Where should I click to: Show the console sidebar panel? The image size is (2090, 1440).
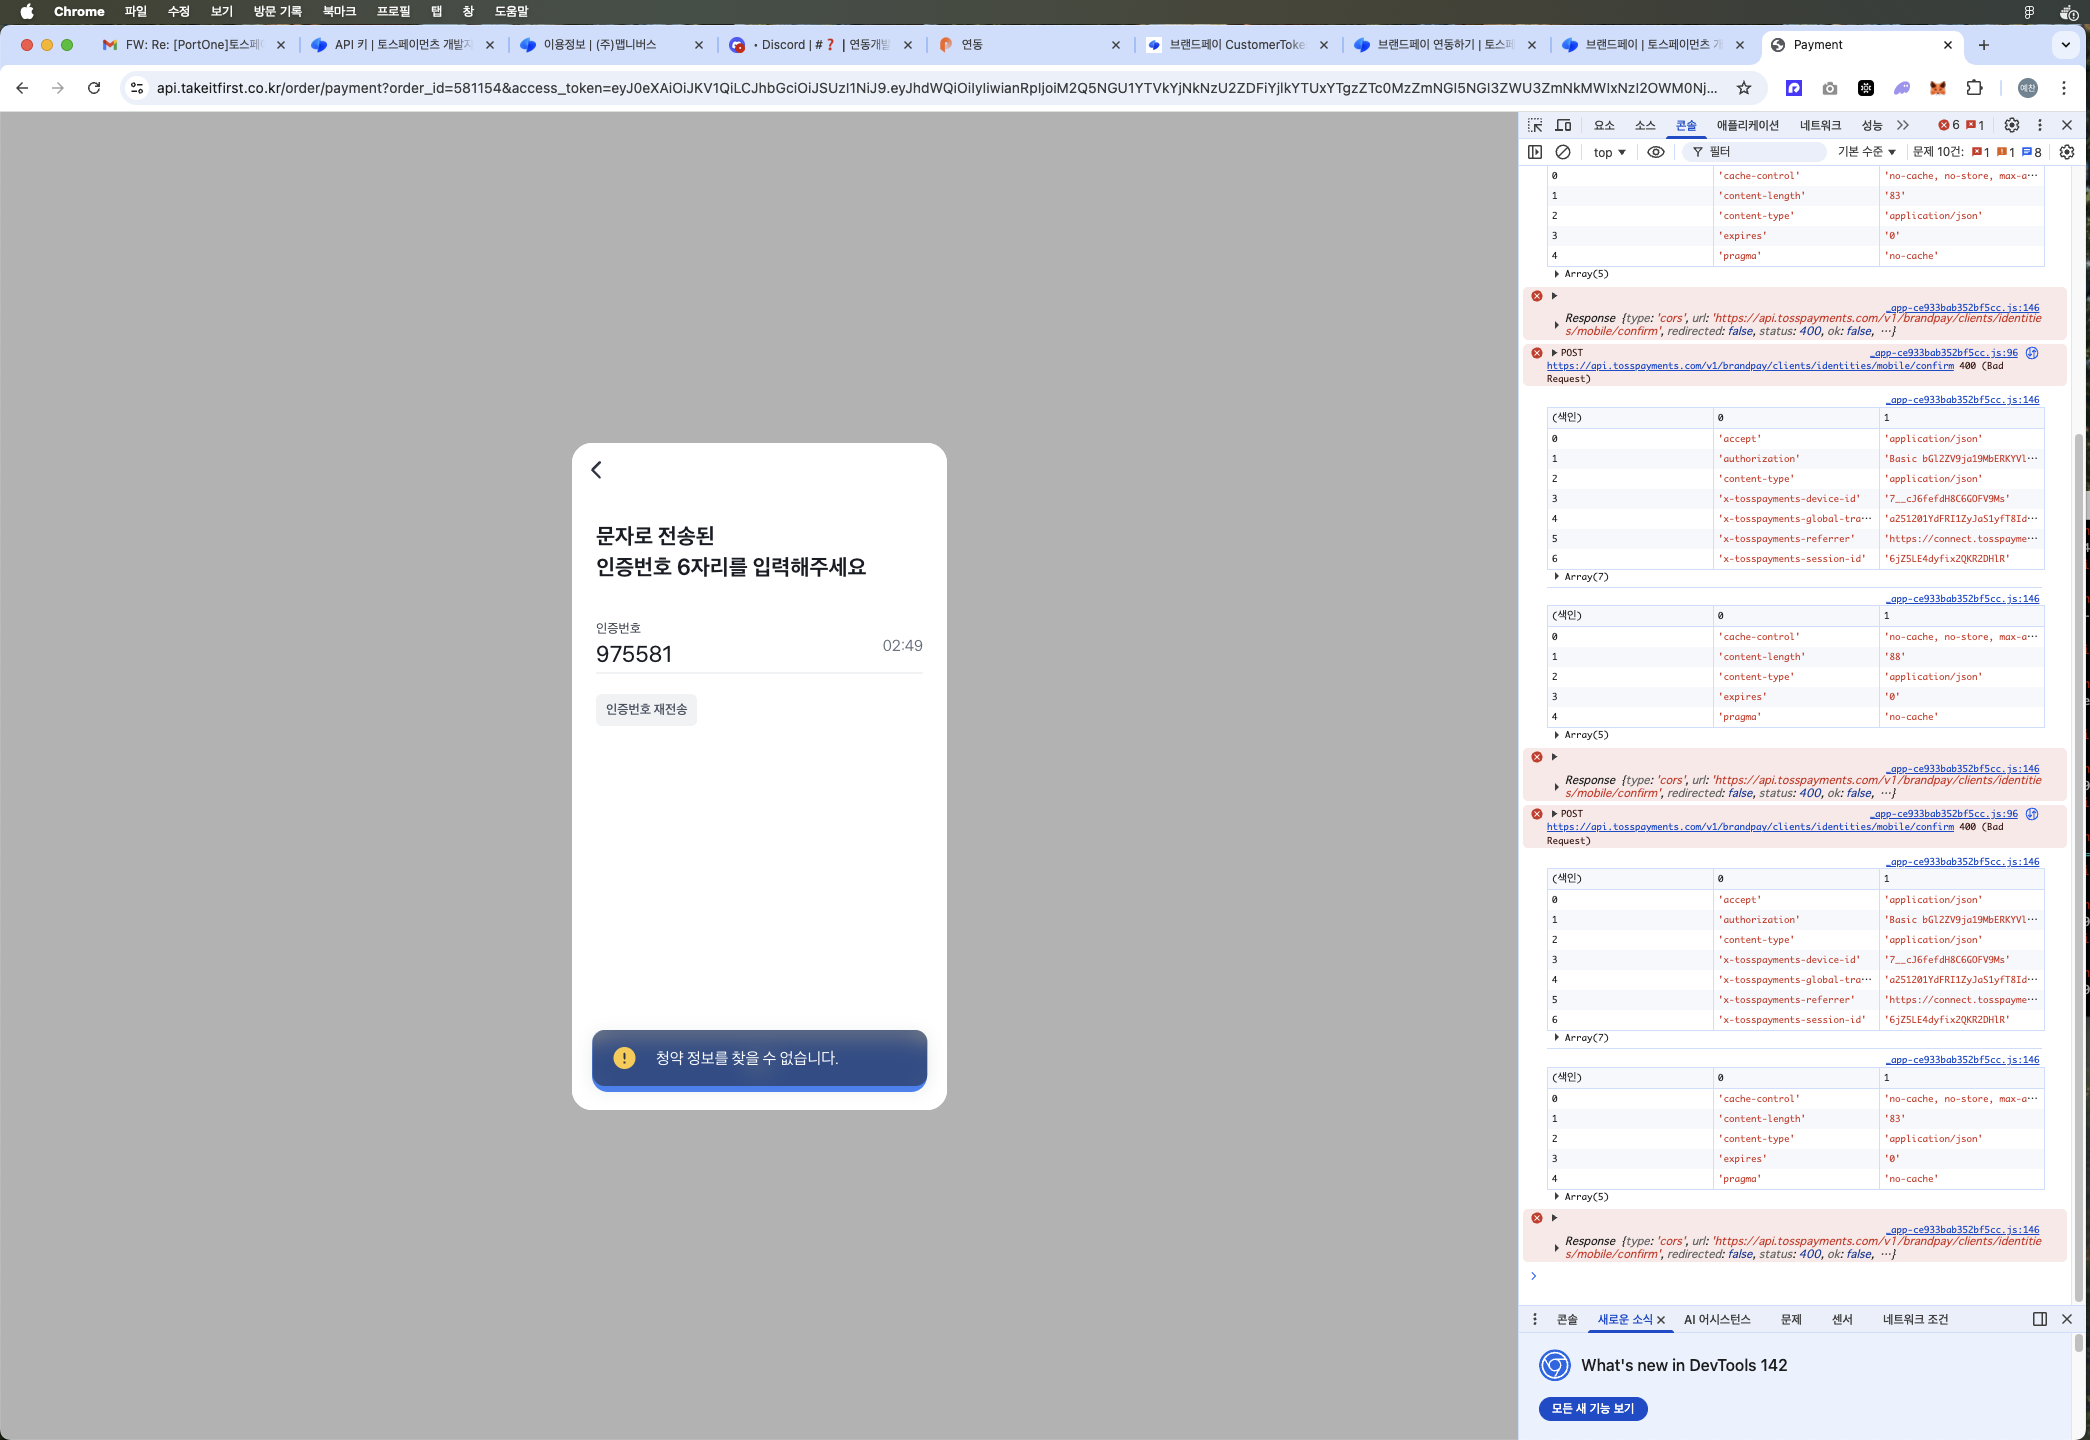(x=1535, y=152)
